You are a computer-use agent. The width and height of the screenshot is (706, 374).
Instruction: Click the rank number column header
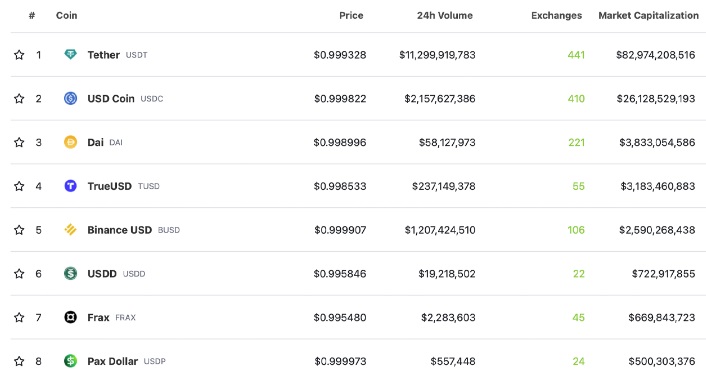(32, 15)
